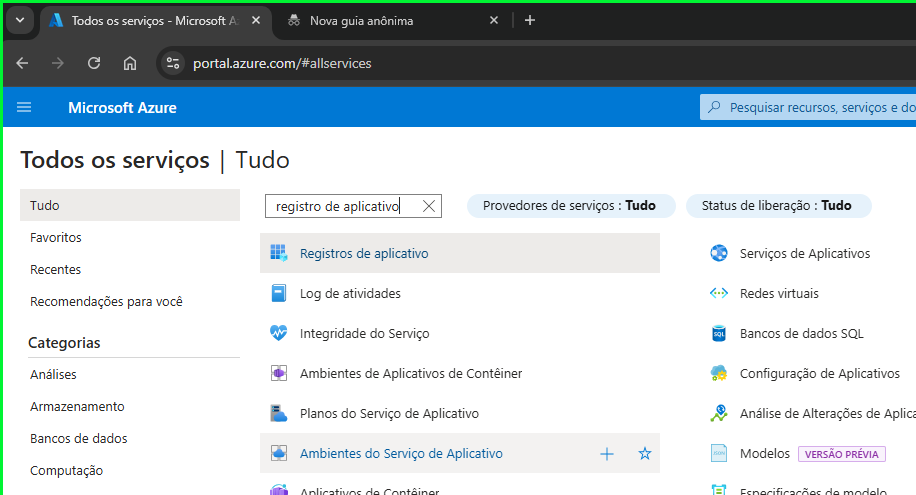This screenshot has height=495, width=916.
Task: Create new Ambientes do Serviço de Aplicativo with plus
Action: 607,454
